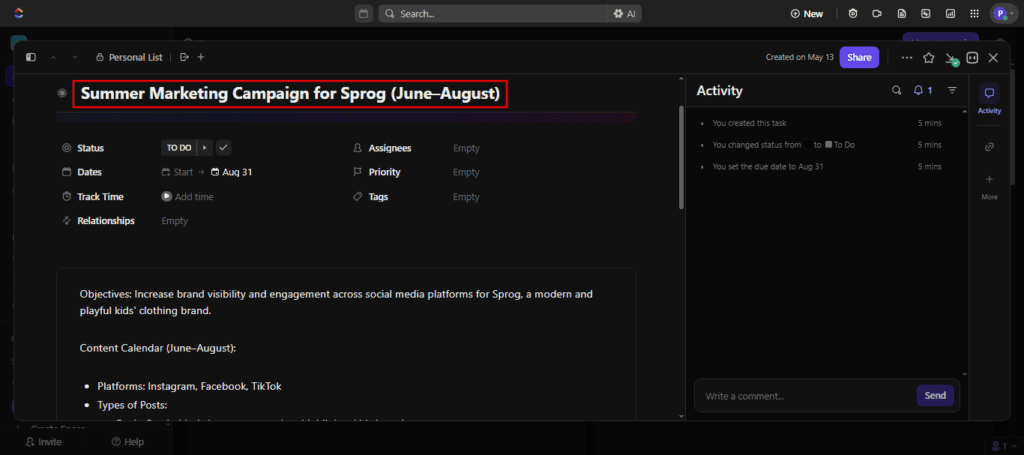This screenshot has width=1024, height=455.
Task: Open the More option in right sidebar
Action: pyautogui.click(x=989, y=186)
